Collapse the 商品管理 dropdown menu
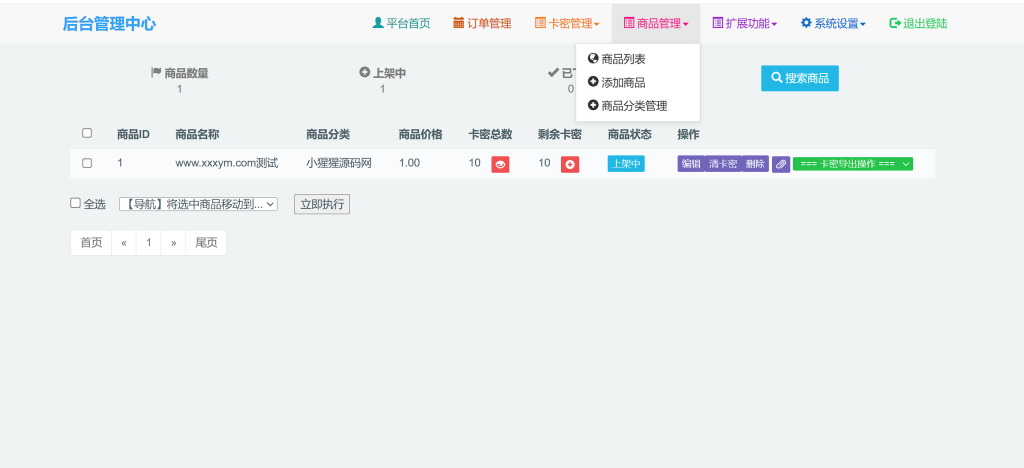This screenshot has height=468, width=1024. pos(656,23)
